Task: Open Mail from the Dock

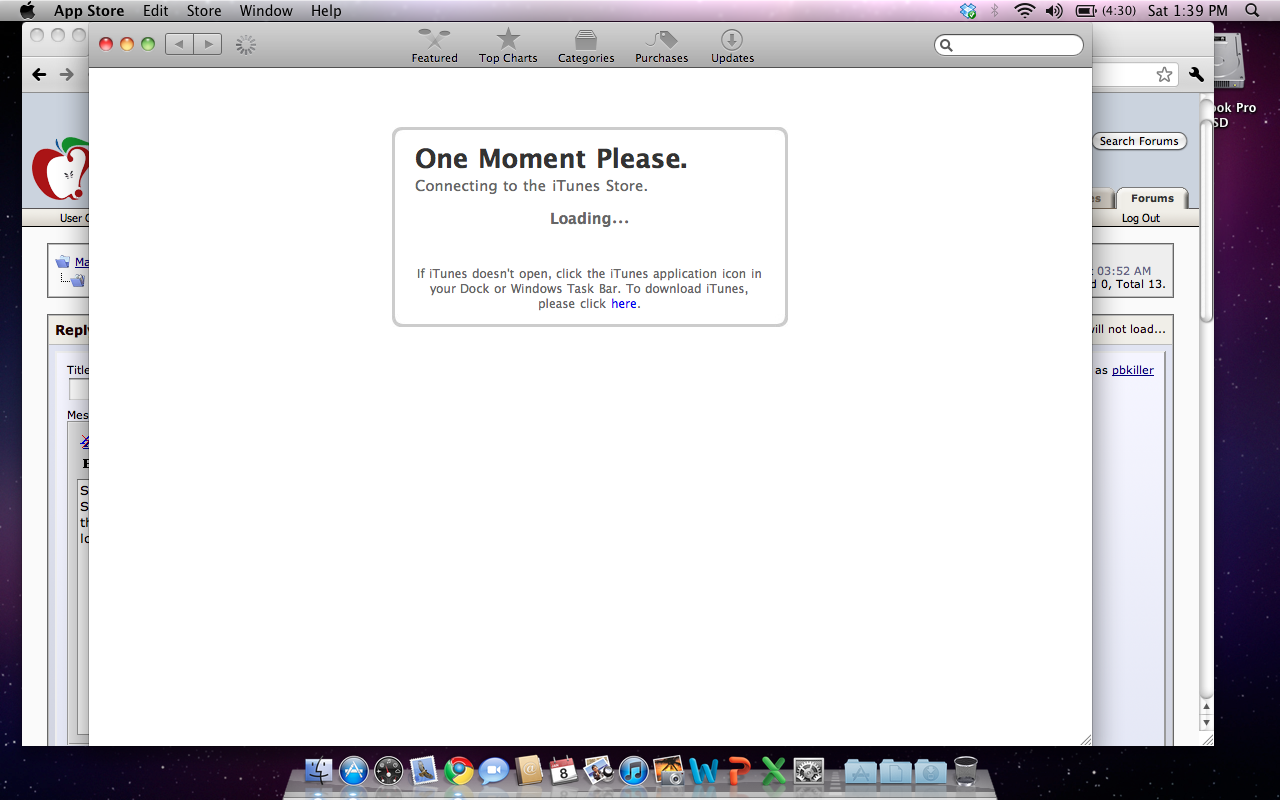Action: [x=424, y=771]
